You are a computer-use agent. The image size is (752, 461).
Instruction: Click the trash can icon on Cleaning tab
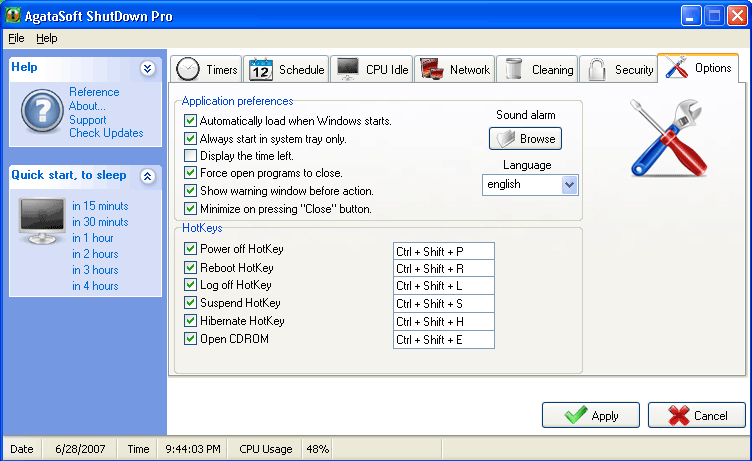tap(514, 69)
